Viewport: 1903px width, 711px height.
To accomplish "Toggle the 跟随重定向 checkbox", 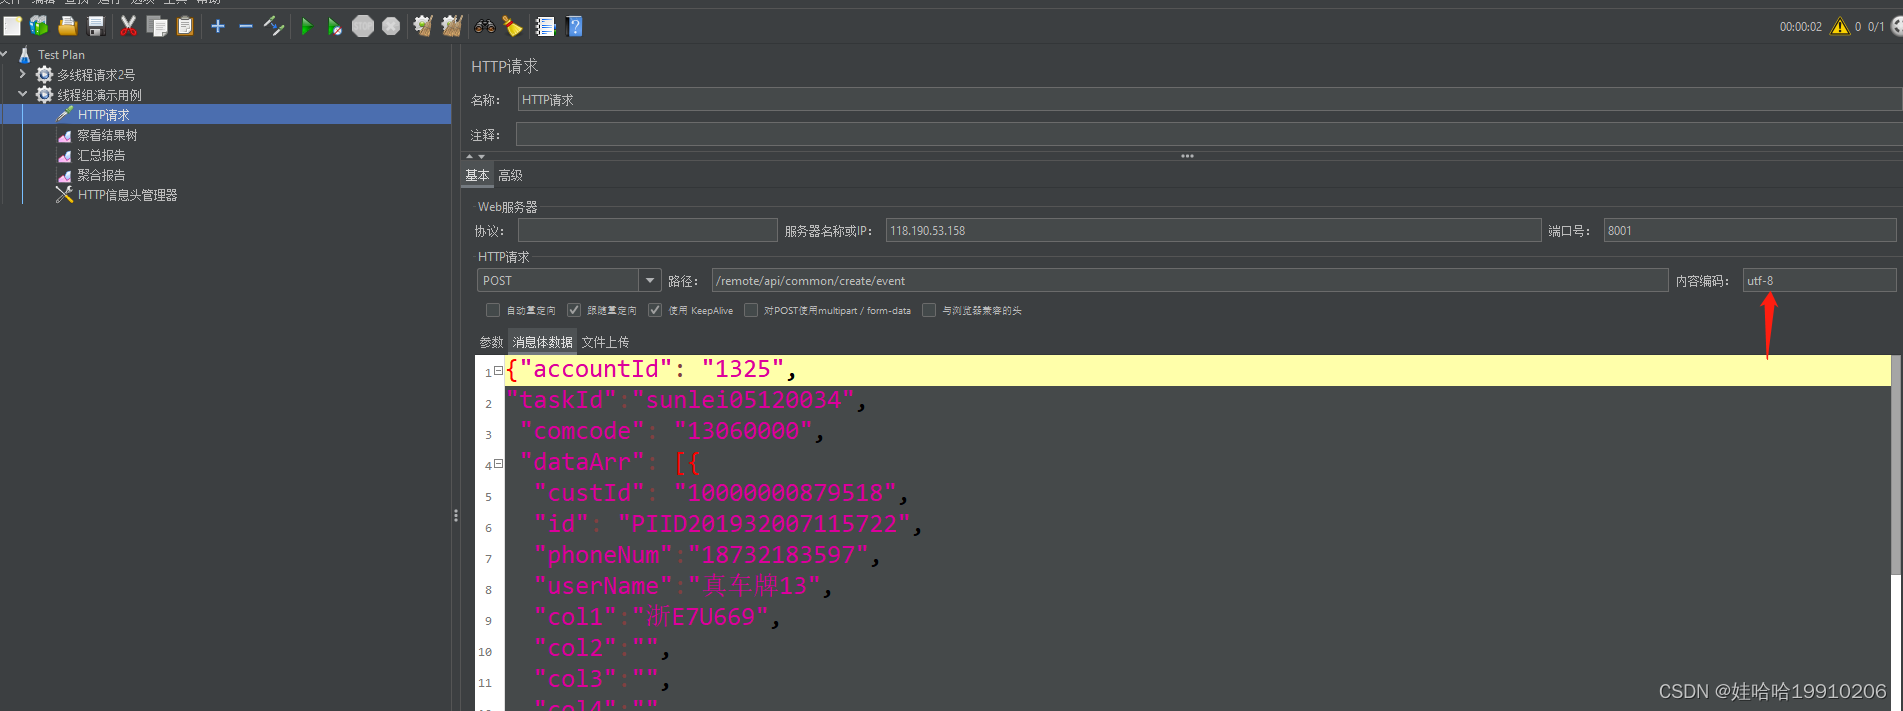I will (574, 310).
